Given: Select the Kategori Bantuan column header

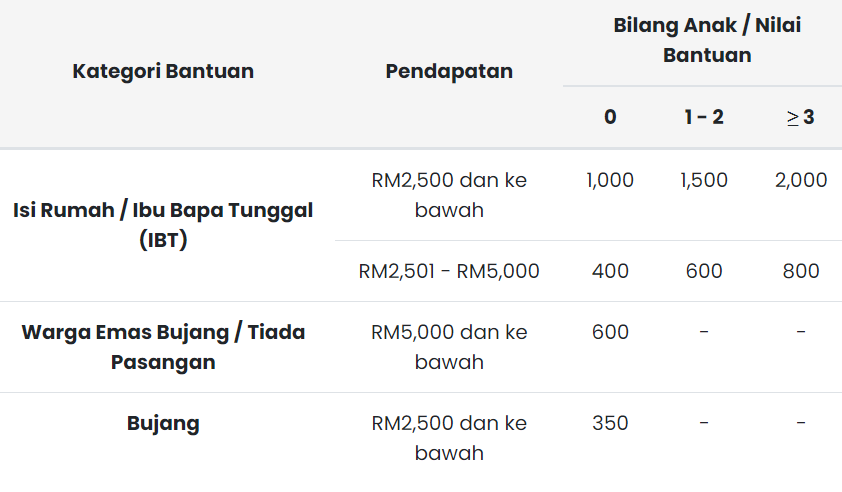Looking at the screenshot, I should 163,71.
